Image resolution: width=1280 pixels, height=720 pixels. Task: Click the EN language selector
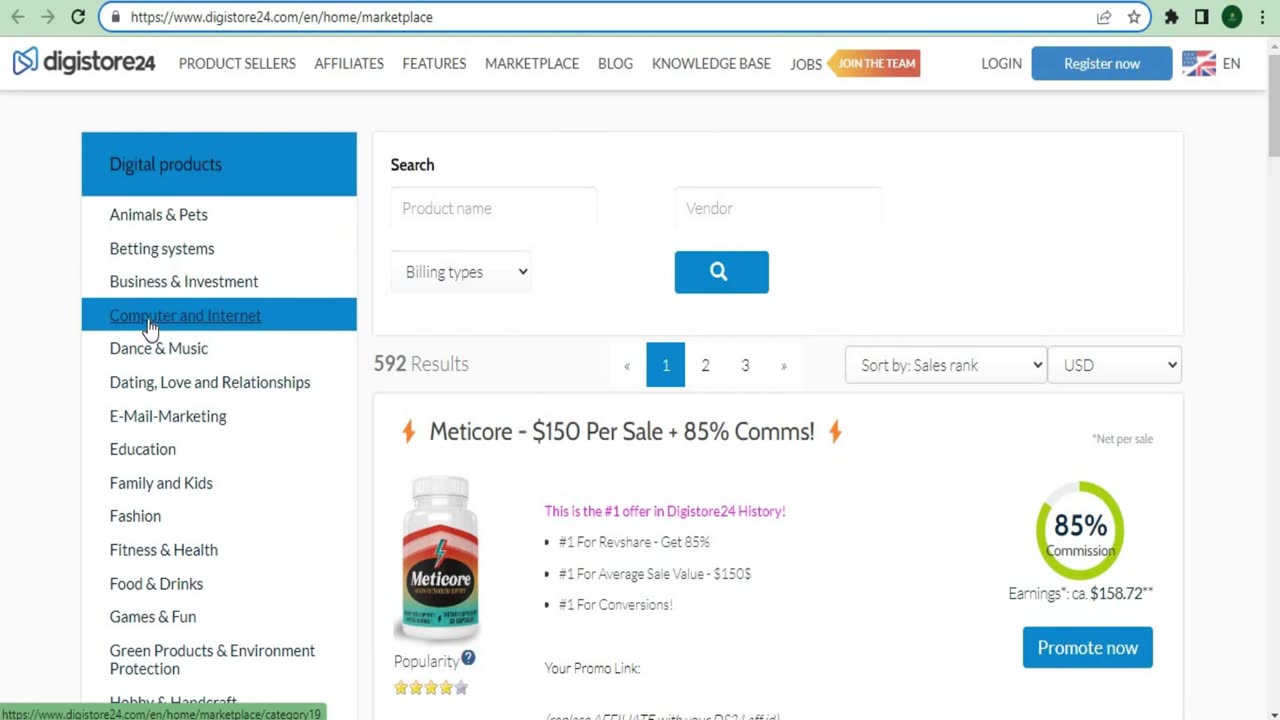pos(1231,63)
